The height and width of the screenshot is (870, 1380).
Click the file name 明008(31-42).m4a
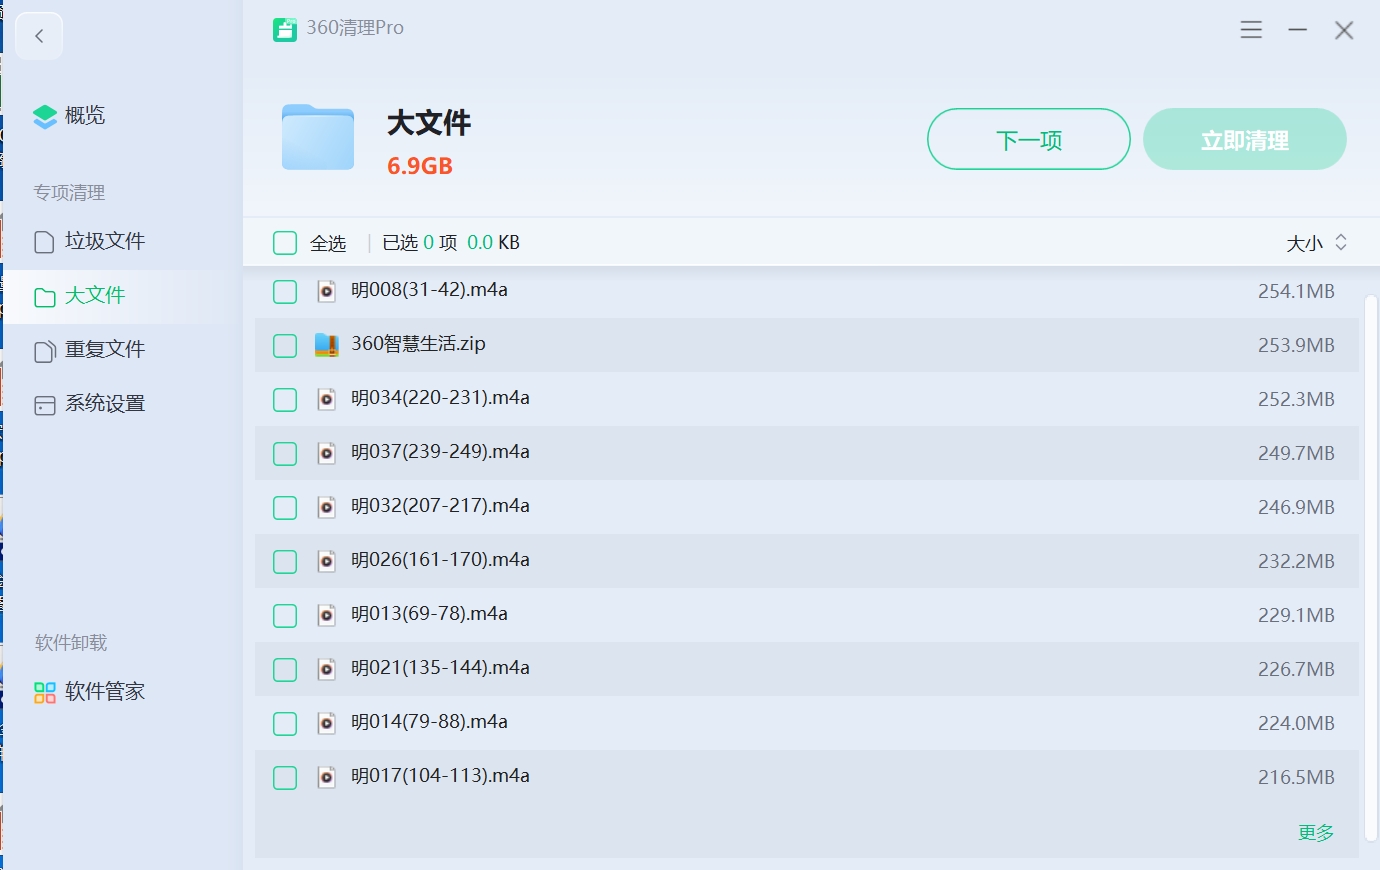[430, 290]
